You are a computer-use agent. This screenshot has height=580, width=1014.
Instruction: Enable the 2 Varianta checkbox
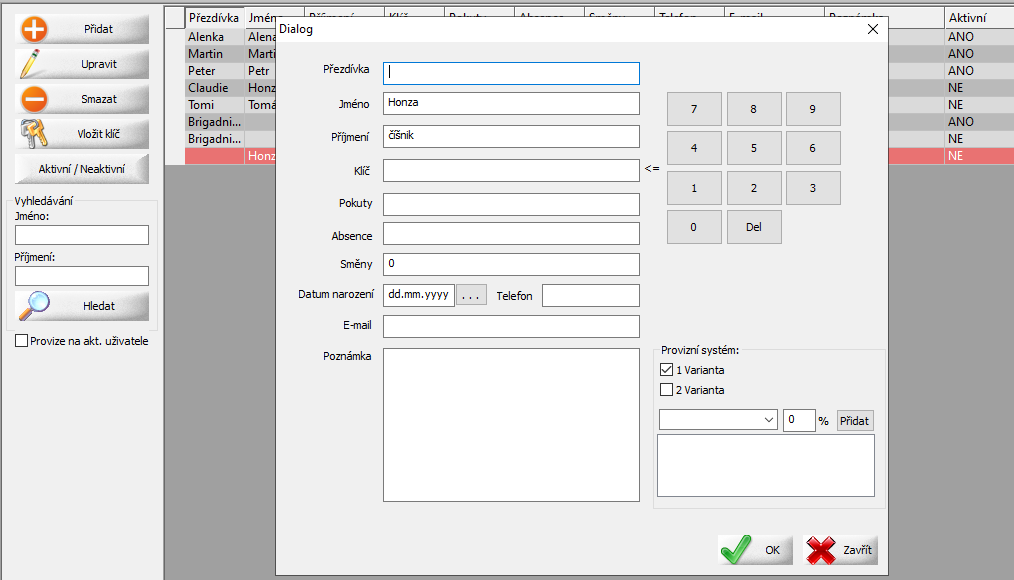click(667, 390)
